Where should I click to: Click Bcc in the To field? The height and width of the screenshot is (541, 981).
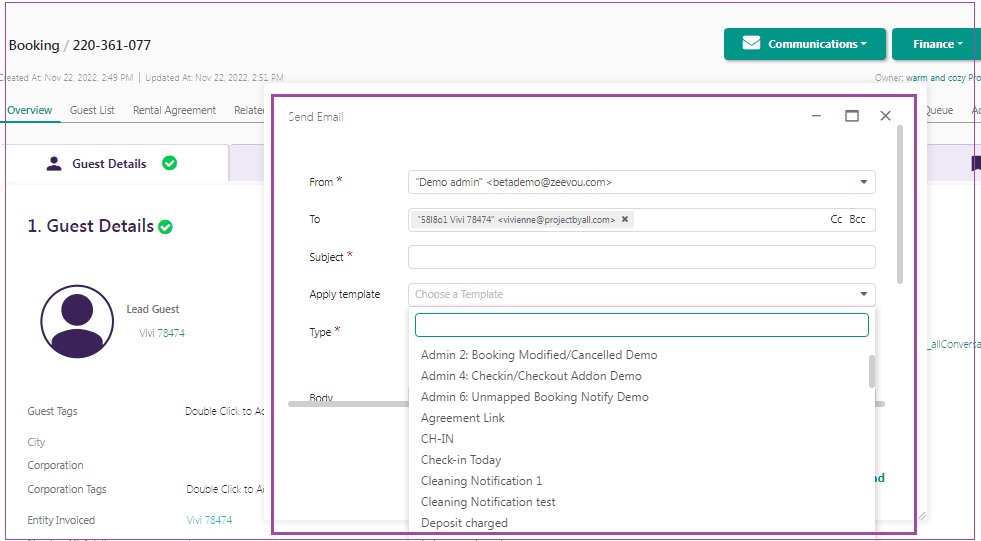coord(857,220)
